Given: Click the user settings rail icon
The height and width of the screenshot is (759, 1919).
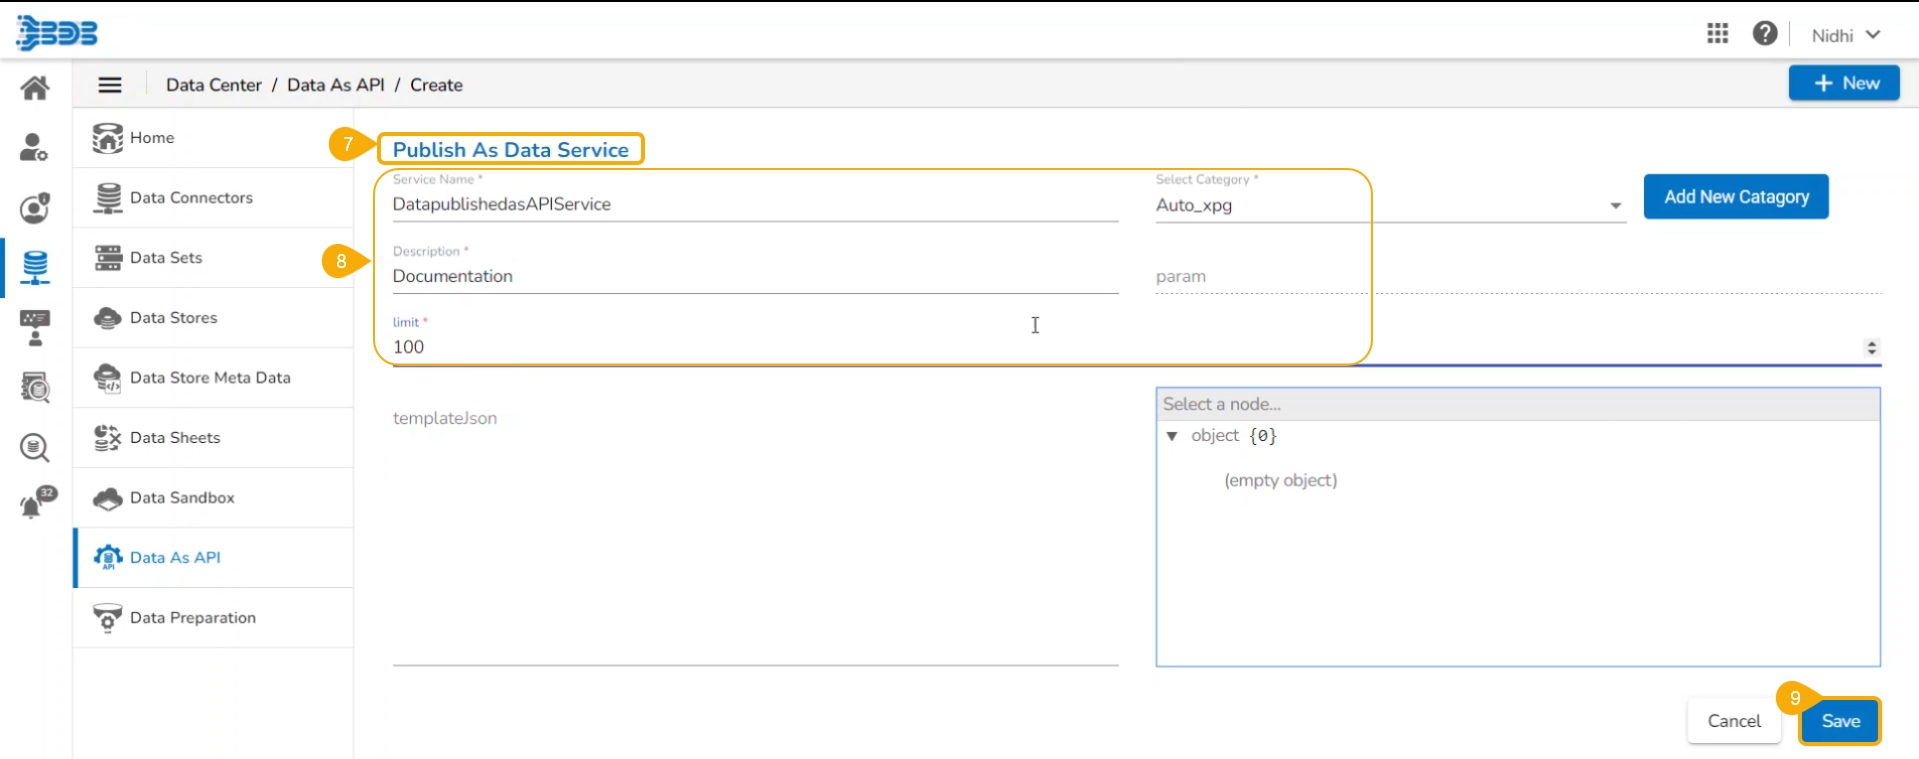Looking at the screenshot, I should 35,148.
